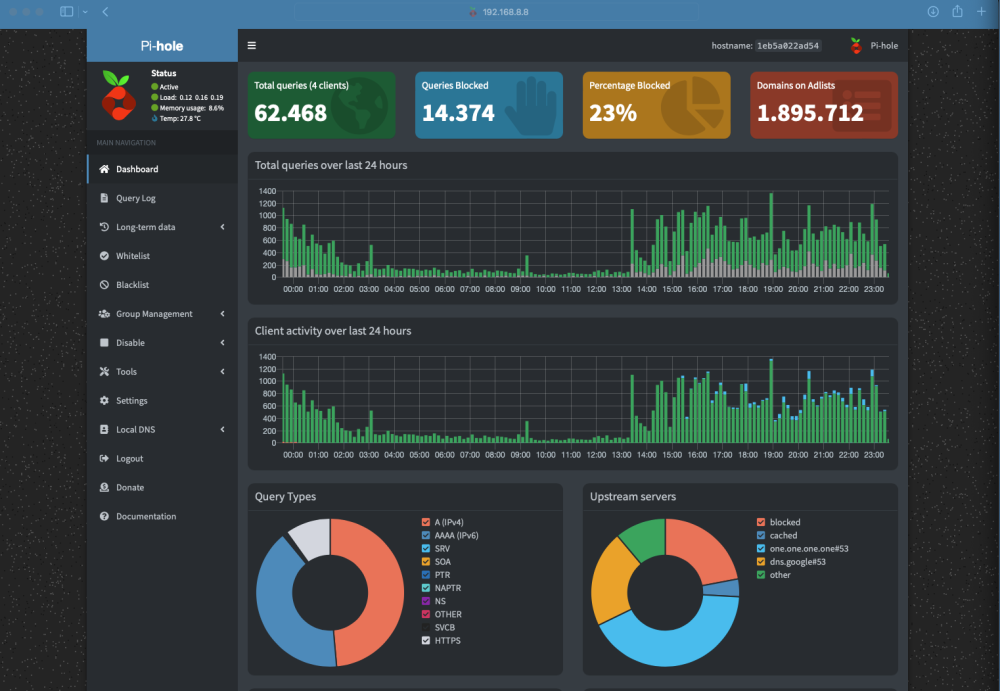Click the Dashboard home icon
Image resolution: width=1000 pixels, height=691 pixels.
click(104, 169)
